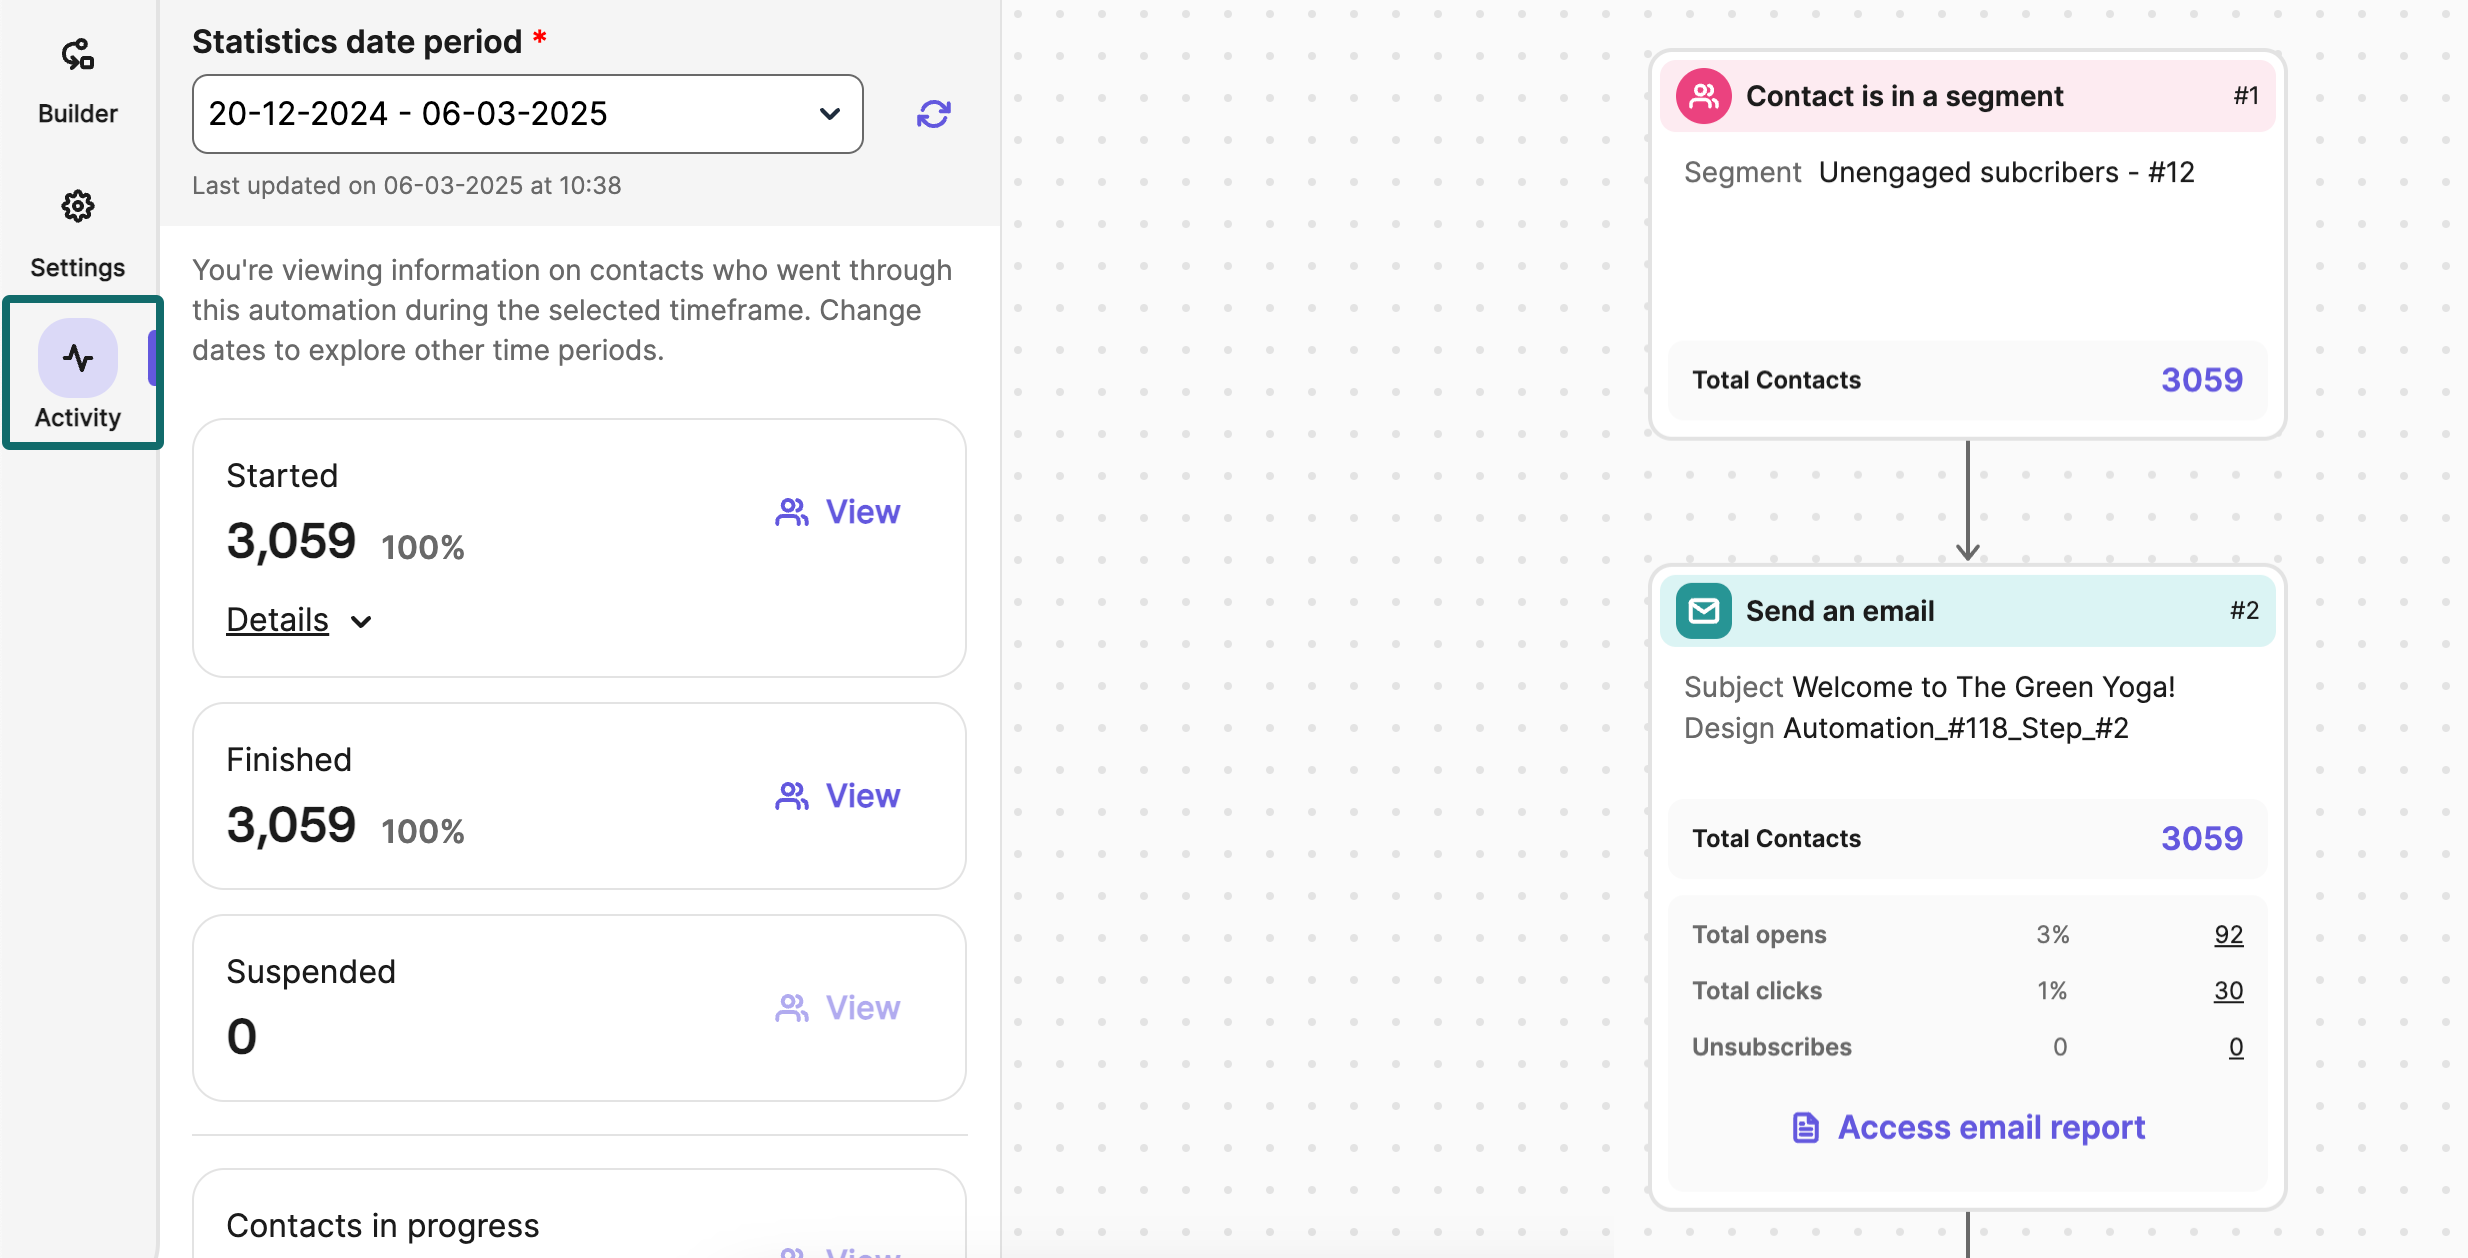This screenshot has width=2468, height=1258.
Task: Select Activity label in sidebar
Action: click(78, 417)
